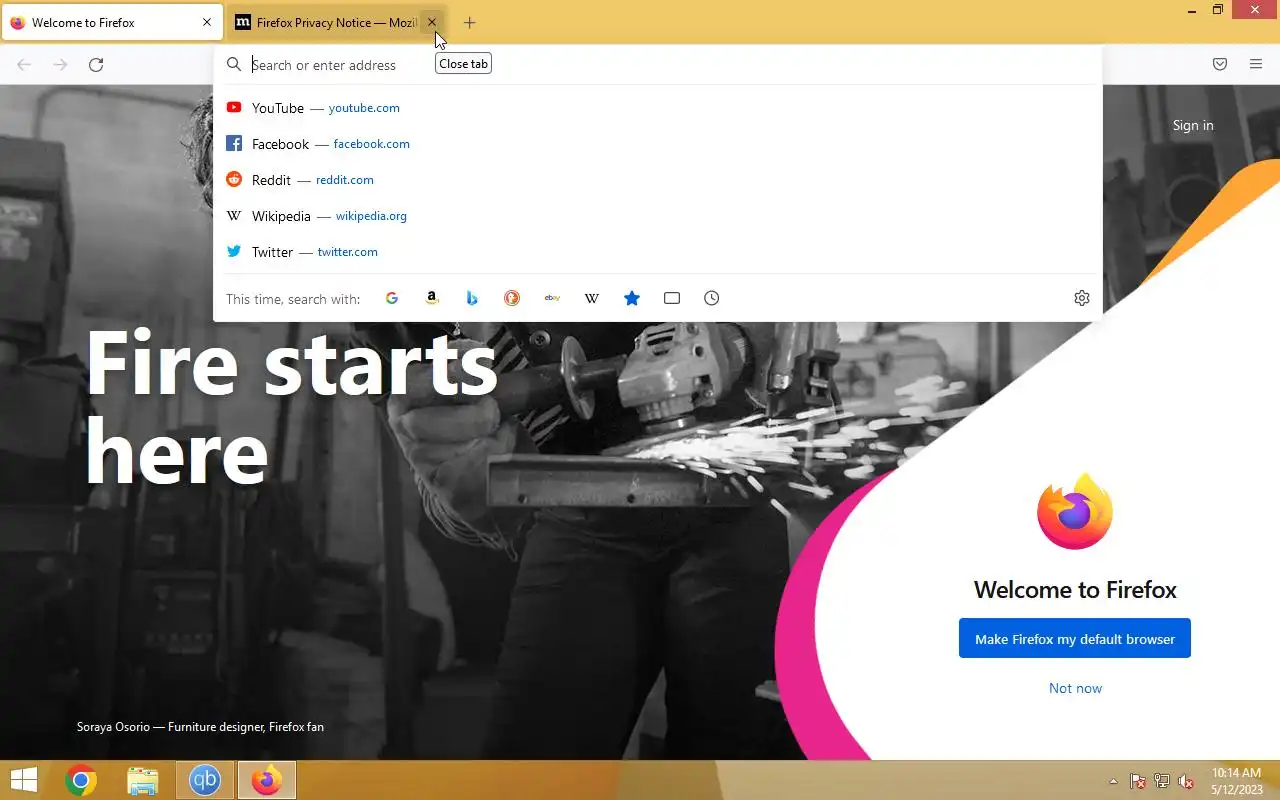Click the Not now link
Screen dimensions: 1280x800
pyautogui.click(x=1075, y=688)
